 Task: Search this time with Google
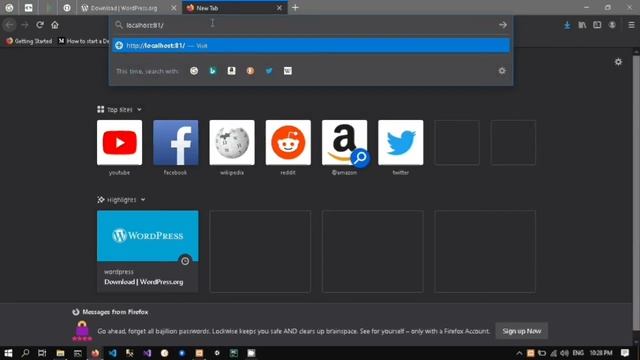point(194,71)
